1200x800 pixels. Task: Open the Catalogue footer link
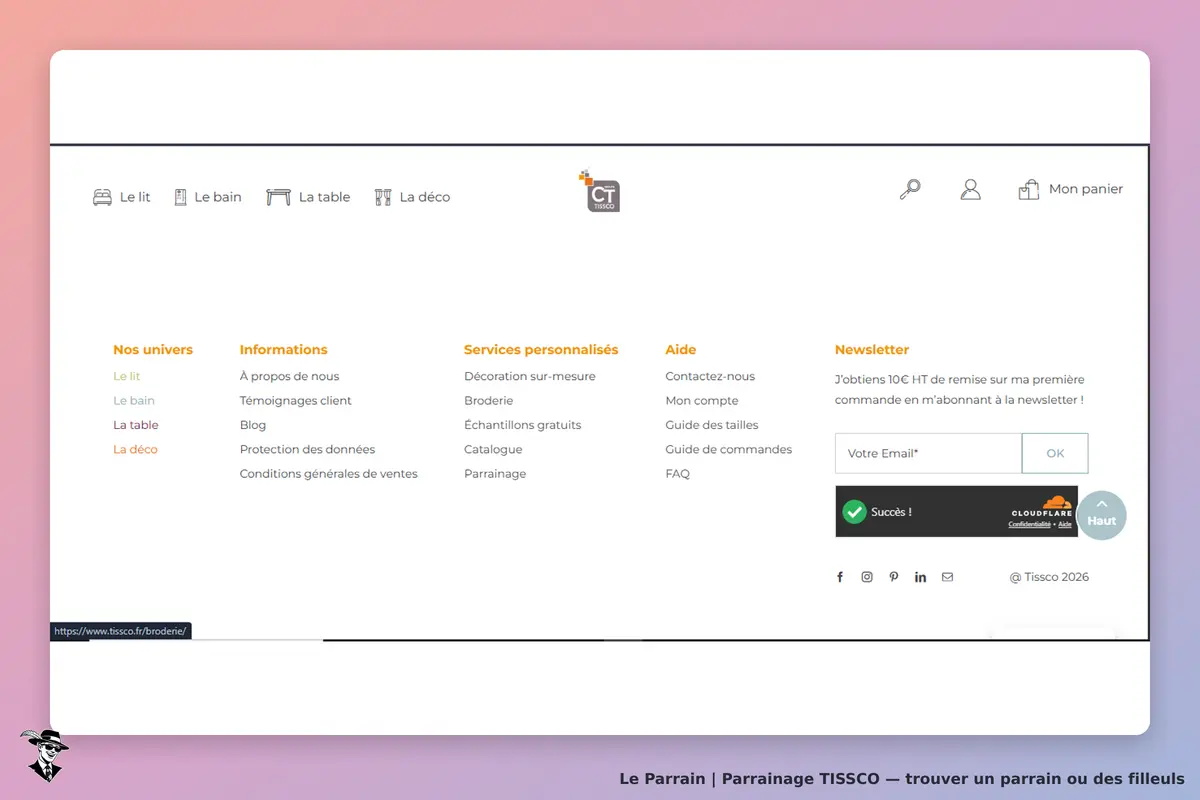click(493, 449)
